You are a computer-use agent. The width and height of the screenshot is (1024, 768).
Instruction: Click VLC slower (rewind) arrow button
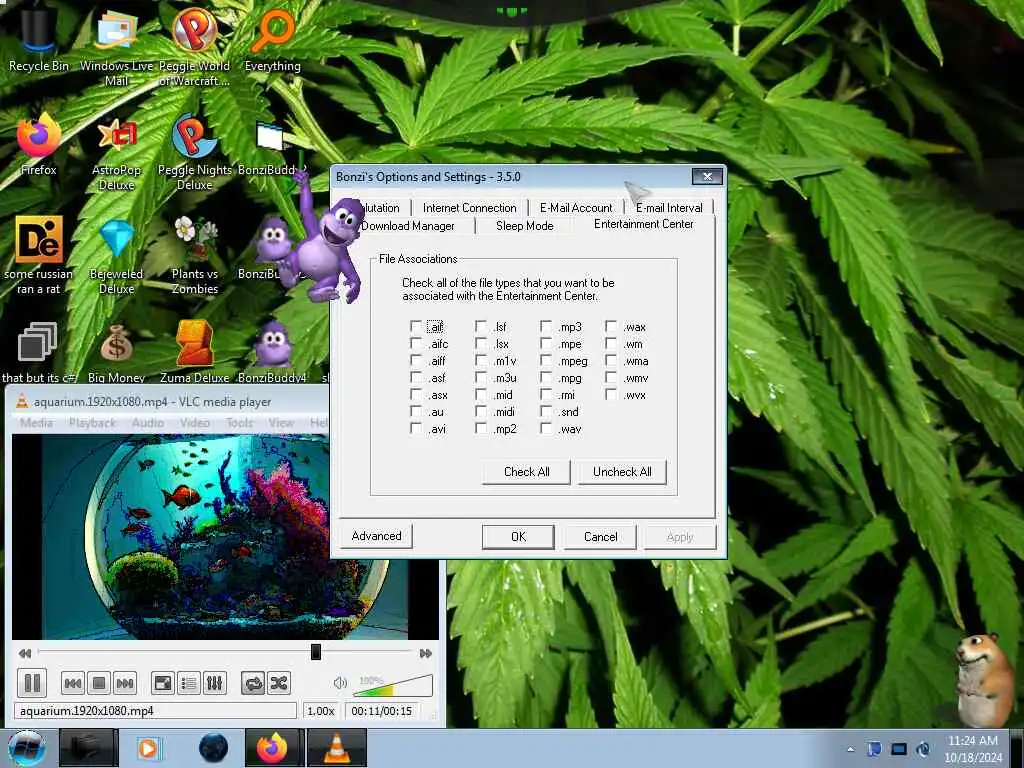point(25,653)
